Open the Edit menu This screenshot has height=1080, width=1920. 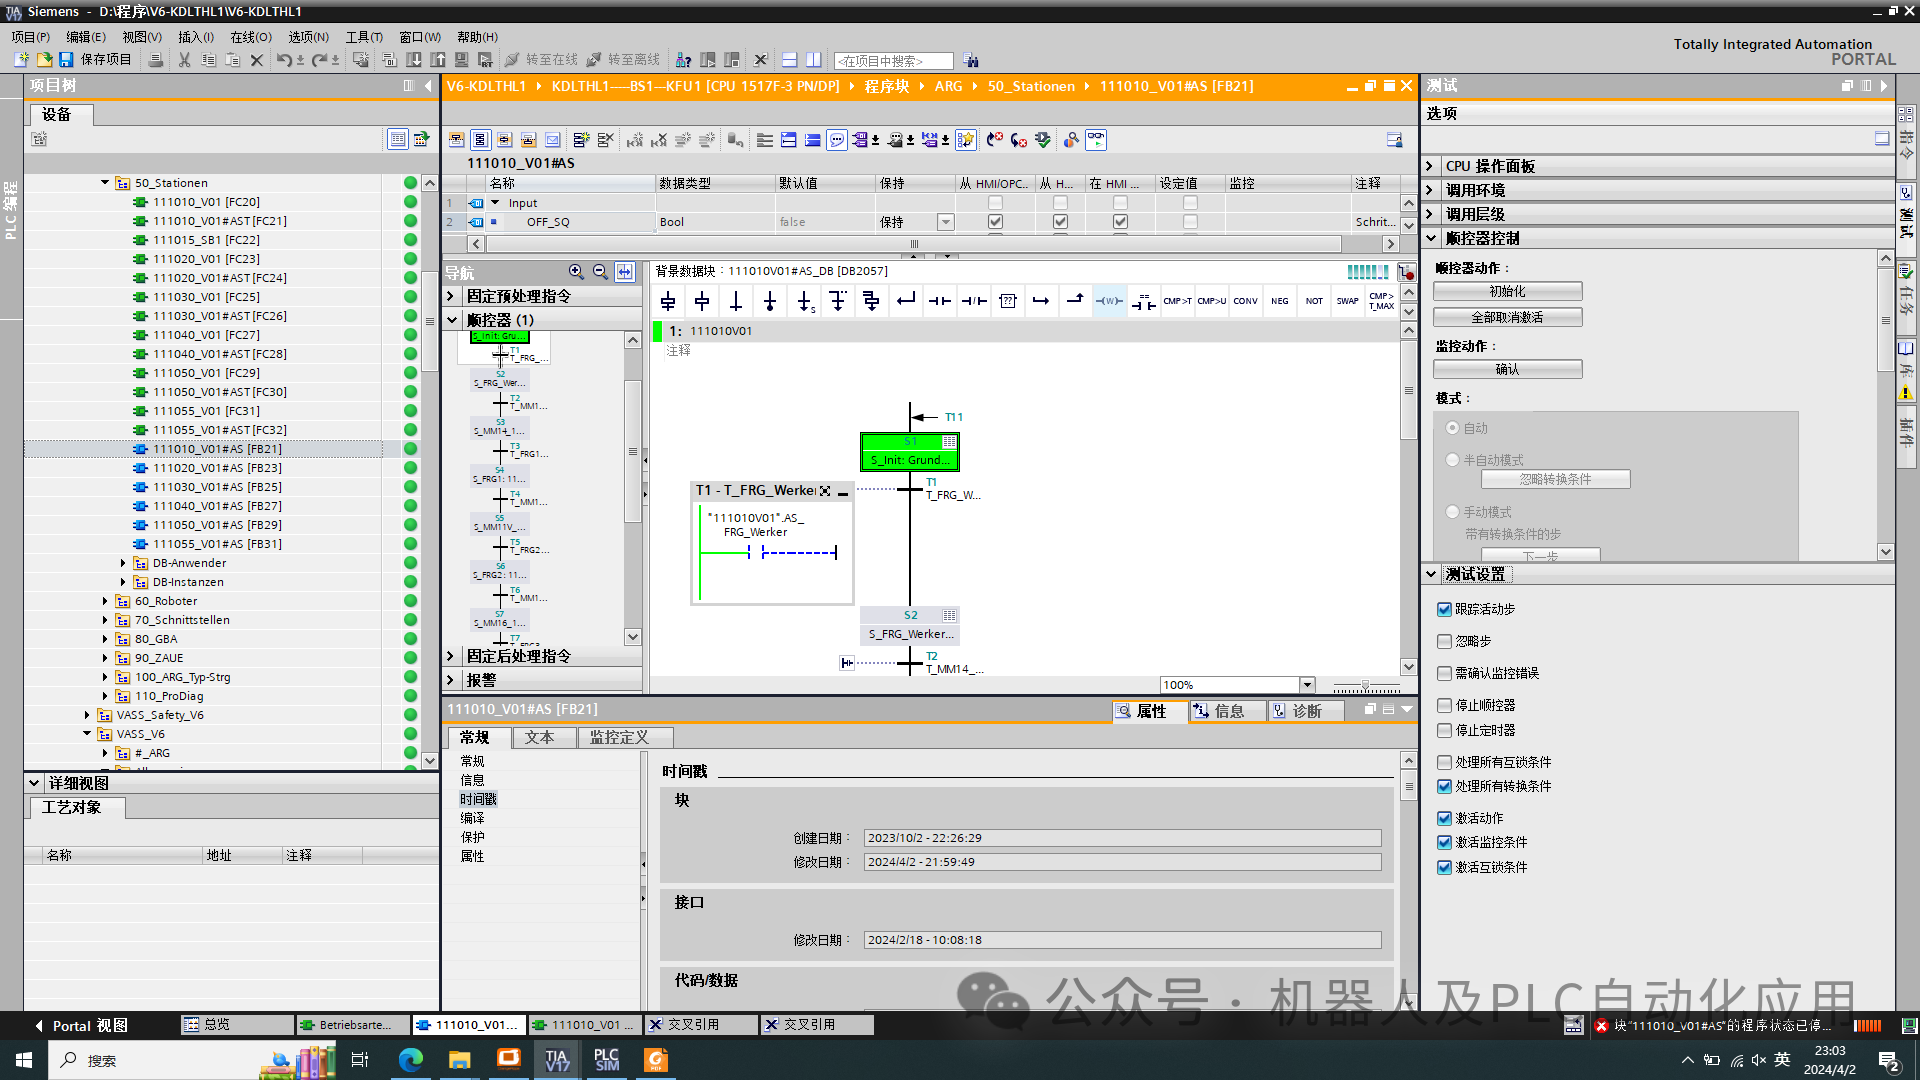pyautogui.click(x=85, y=37)
